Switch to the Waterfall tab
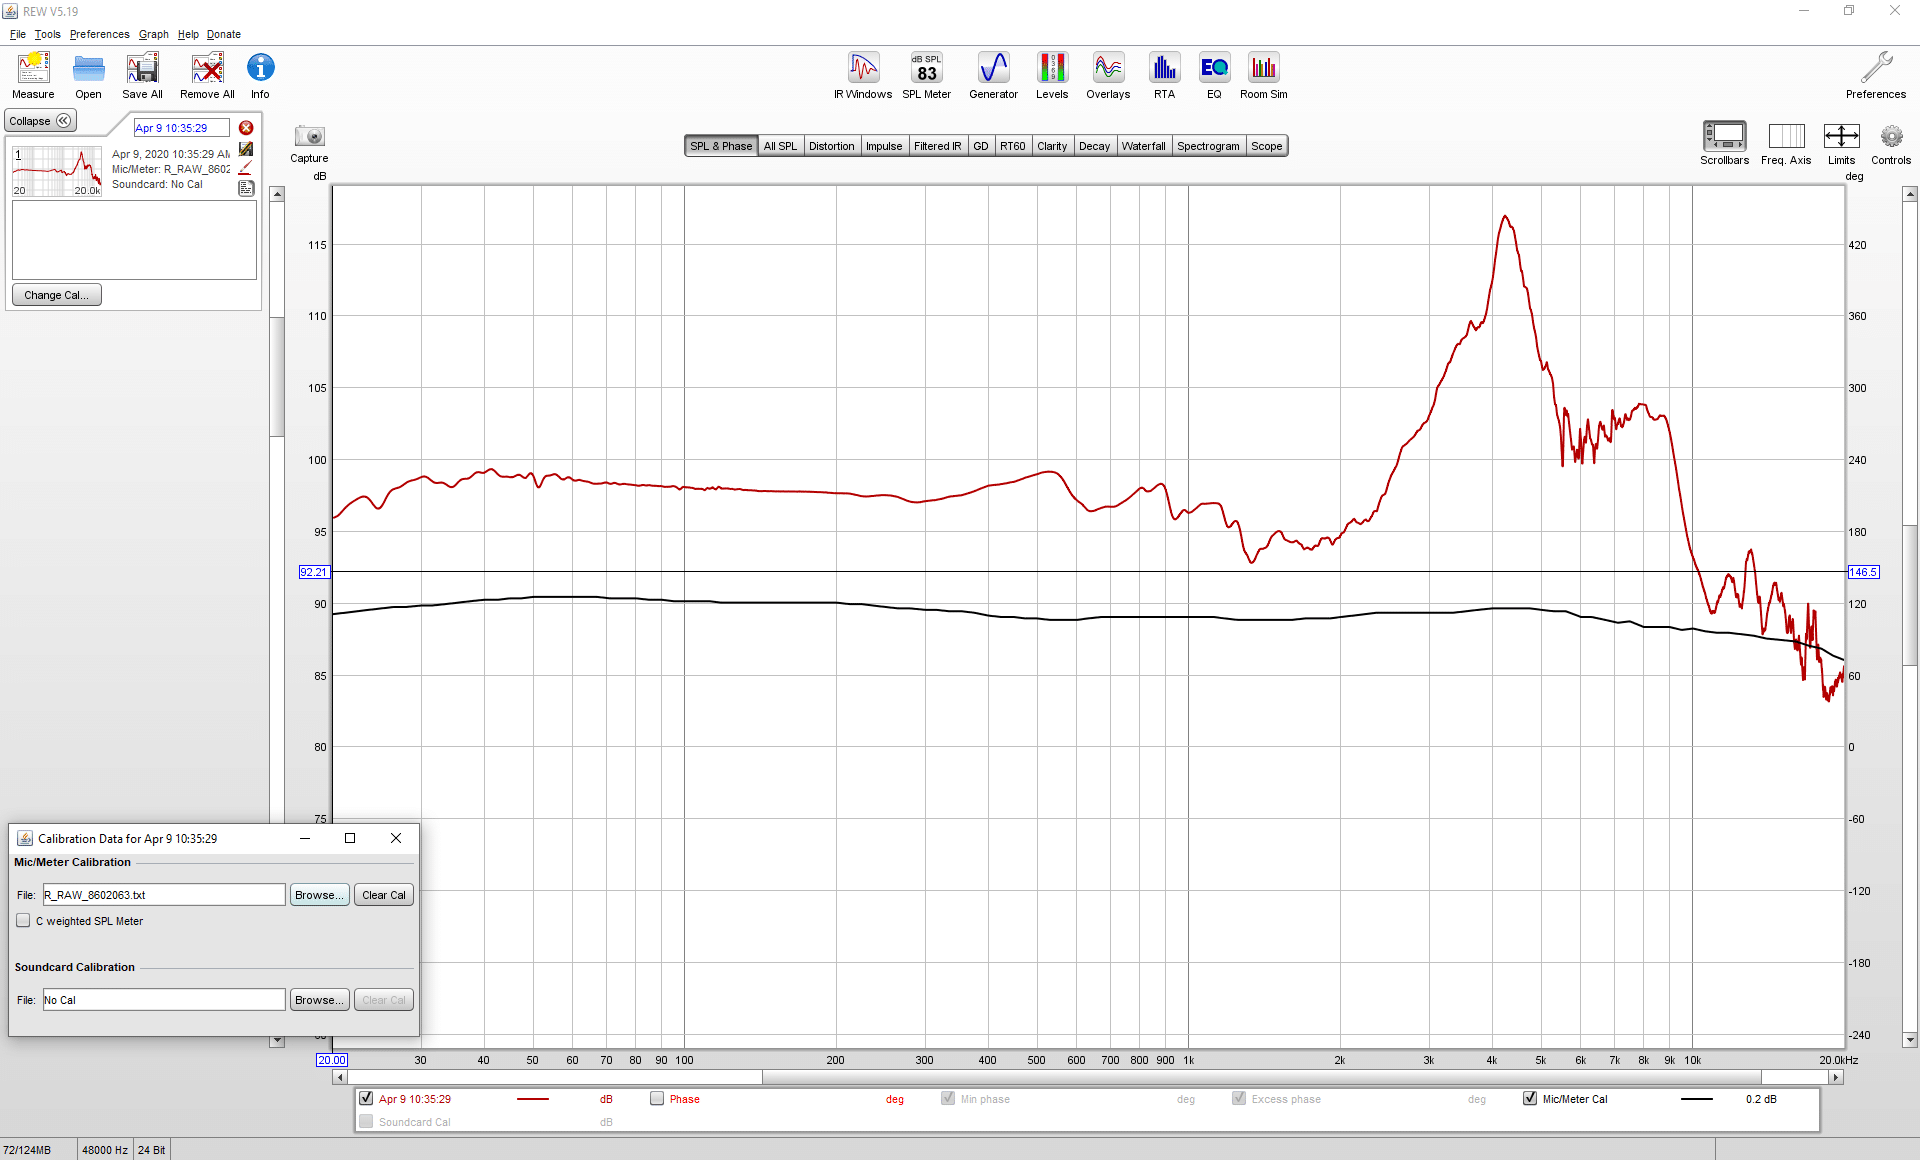 click(x=1143, y=146)
